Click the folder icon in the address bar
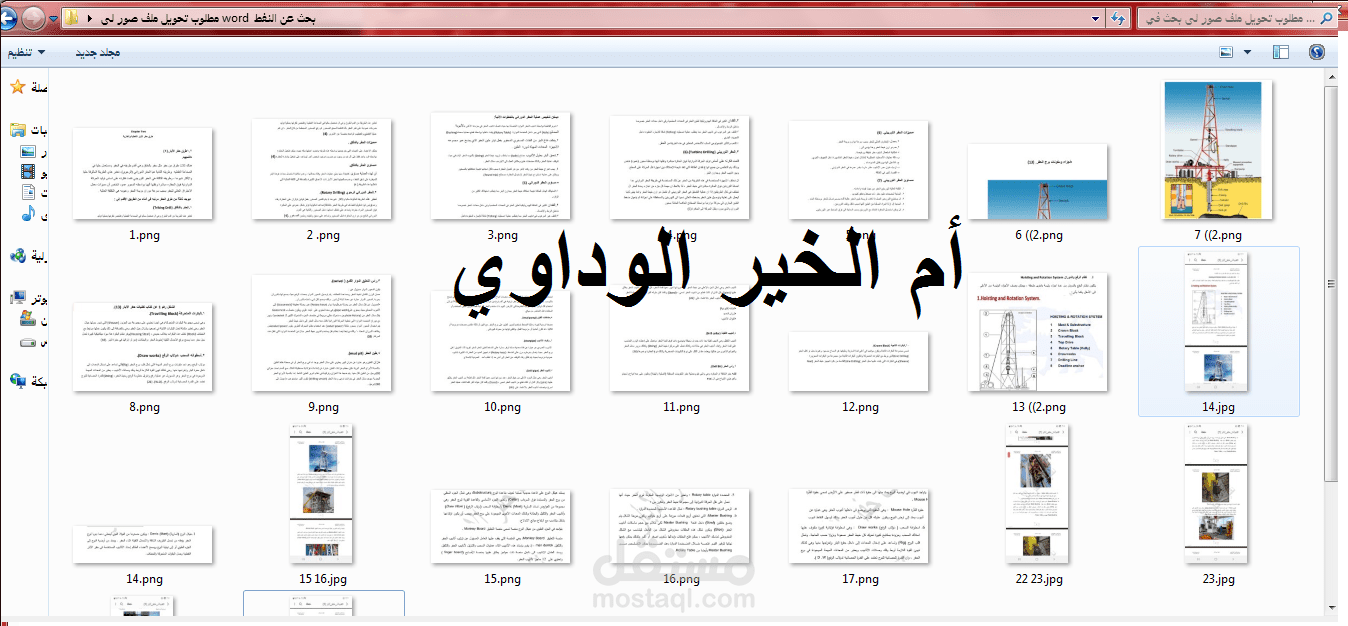The height and width of the screenshot is (626, 1348). [x=73, y=18]
